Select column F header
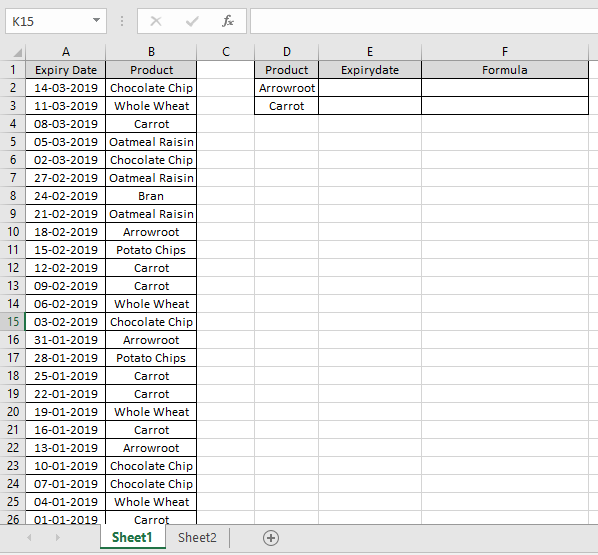Viewport: 598px width, 555px height. click(x=505, y=51)
